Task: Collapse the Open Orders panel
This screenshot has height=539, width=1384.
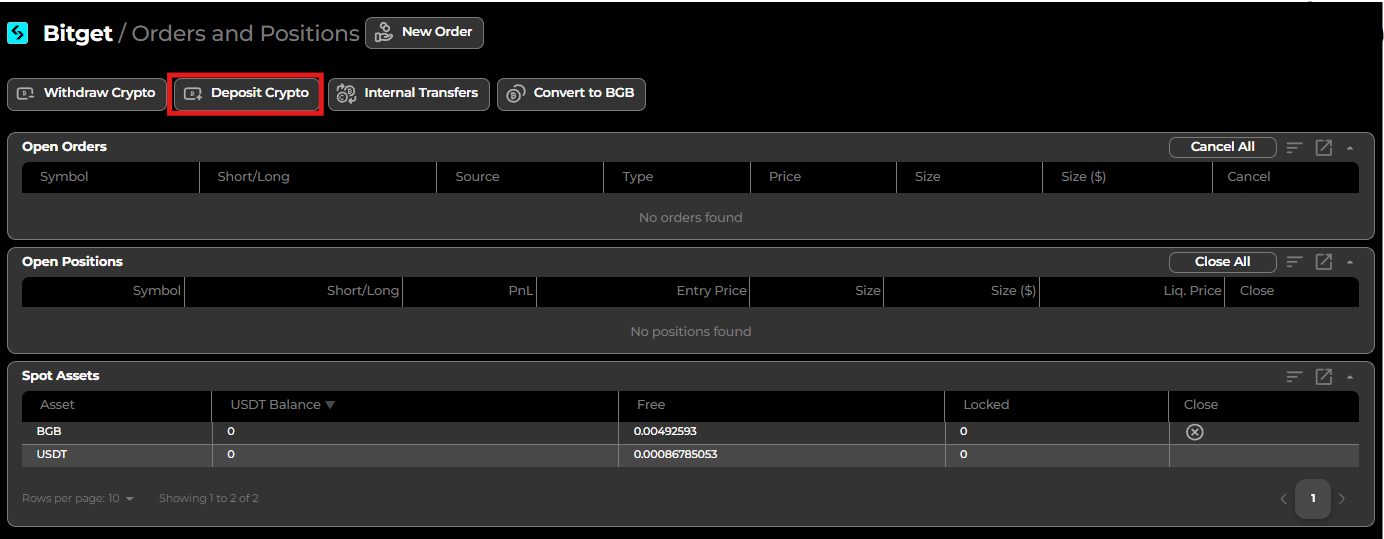Action: (1350, 148)
